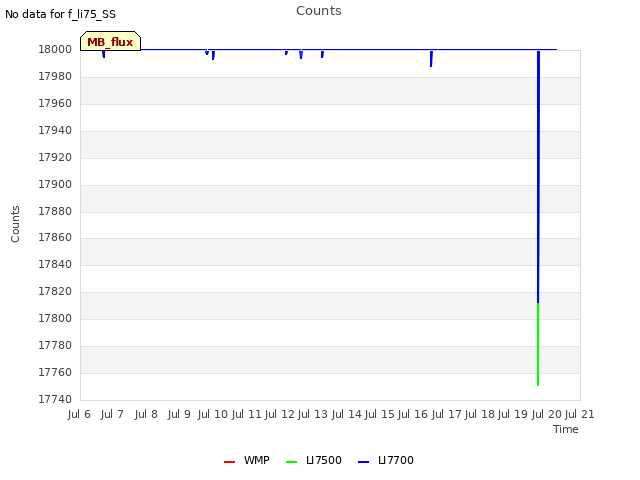The width and height of the screenshot is (640, 480).
Task: Click the 'Jul 6' x-axis tick label
Action: click(79, 414)
